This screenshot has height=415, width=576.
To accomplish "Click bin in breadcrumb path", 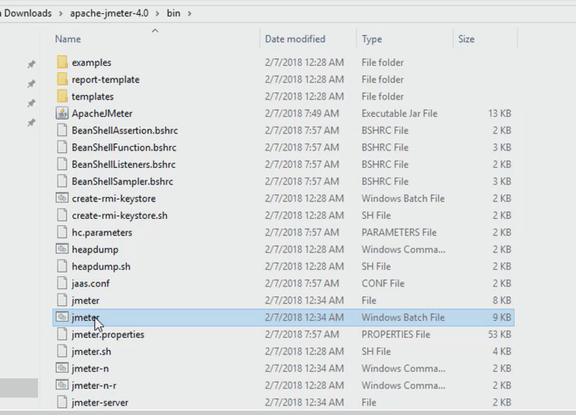I will pos(173,13).
